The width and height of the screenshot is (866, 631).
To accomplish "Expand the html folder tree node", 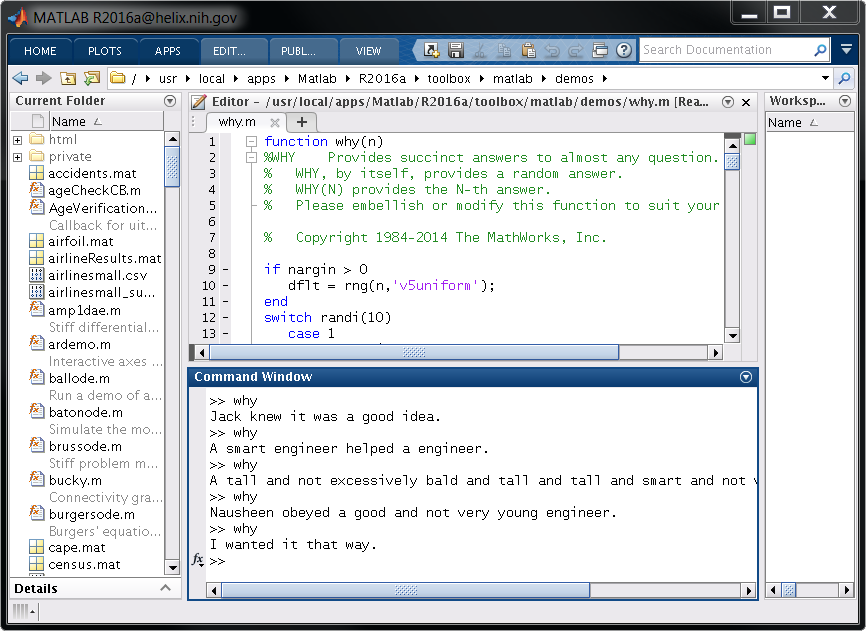I will click(18, 140).
